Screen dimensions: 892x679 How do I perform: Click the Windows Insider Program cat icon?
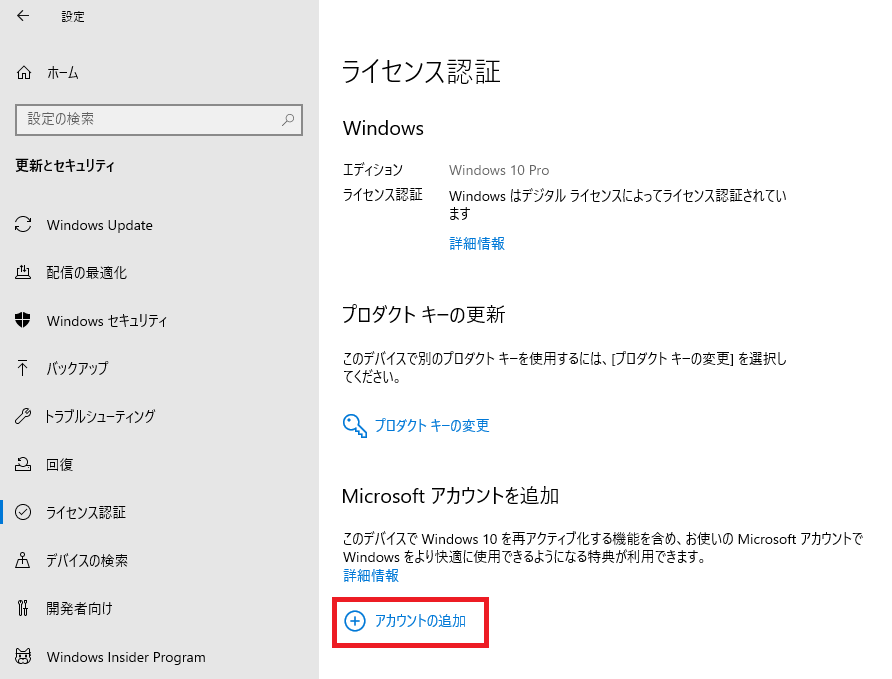(23, 657)
